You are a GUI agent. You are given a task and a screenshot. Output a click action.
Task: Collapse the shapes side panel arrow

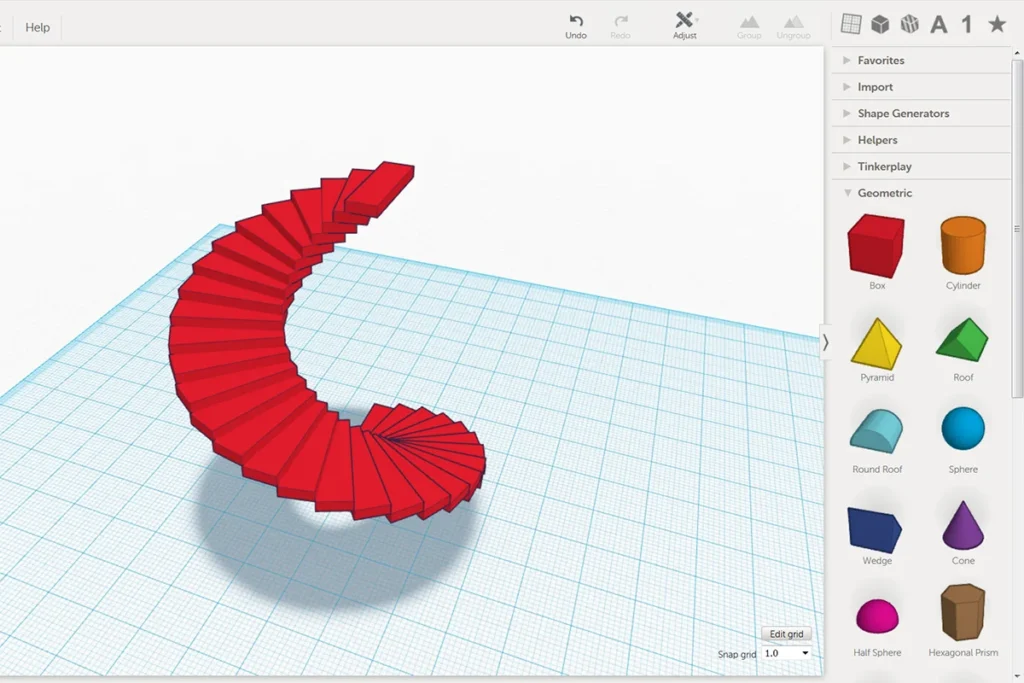click(x=825, y=342)
